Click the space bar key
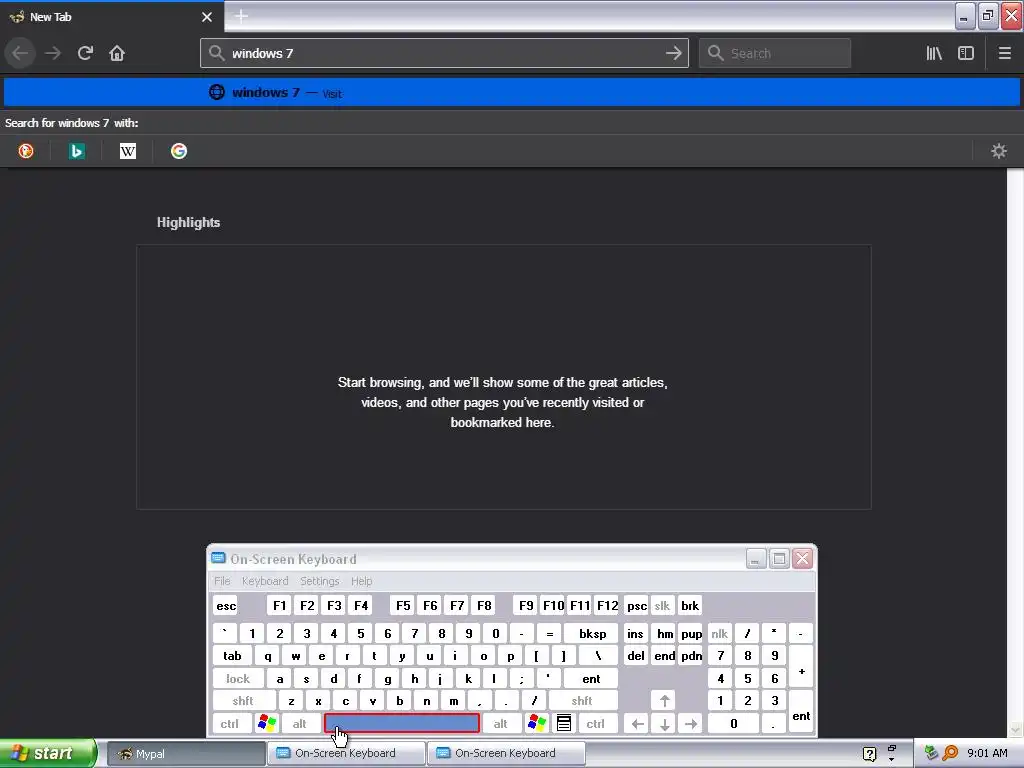The image size is (1024, 768). [402, 723]
